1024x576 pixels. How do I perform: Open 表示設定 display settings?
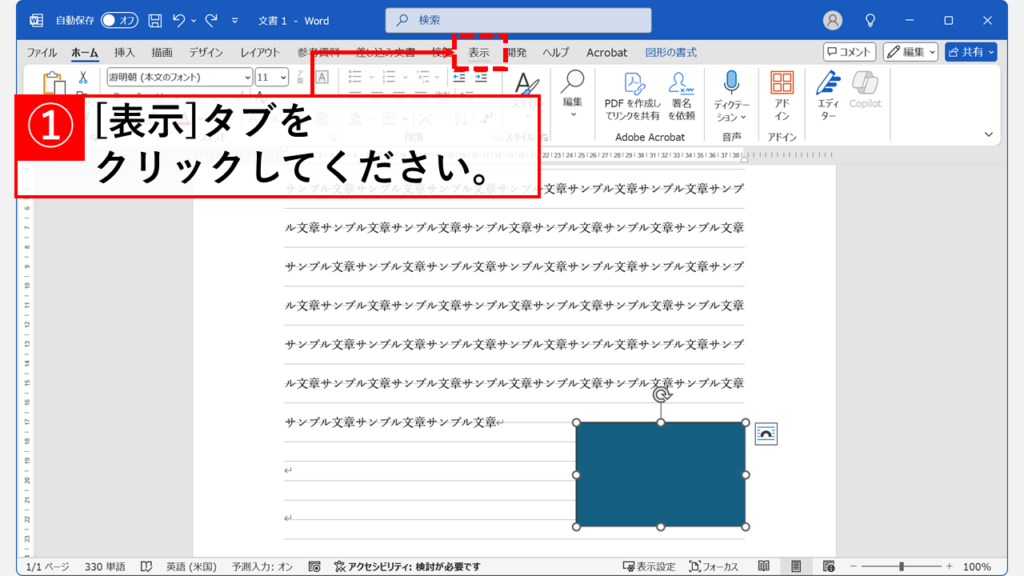click(x=648, y=566)
